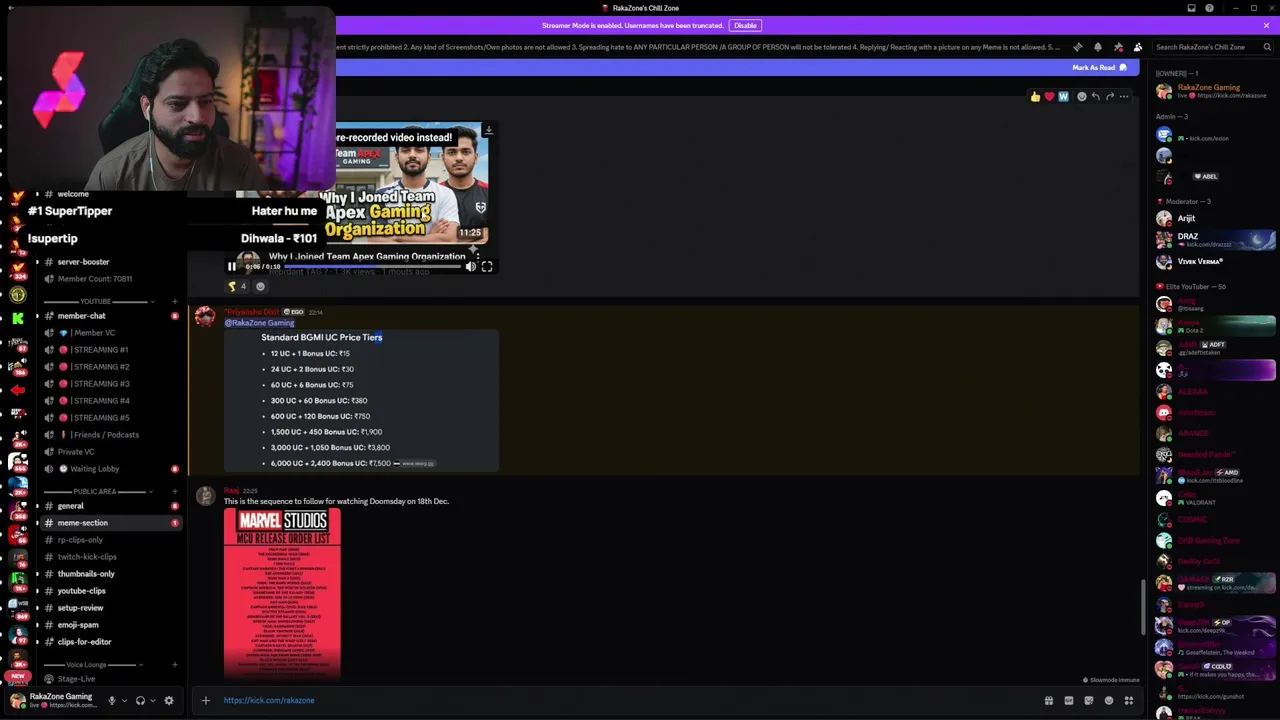
Task: Send a gift via gift icon
Action: pyautogui.click(x=1049, y=701)
